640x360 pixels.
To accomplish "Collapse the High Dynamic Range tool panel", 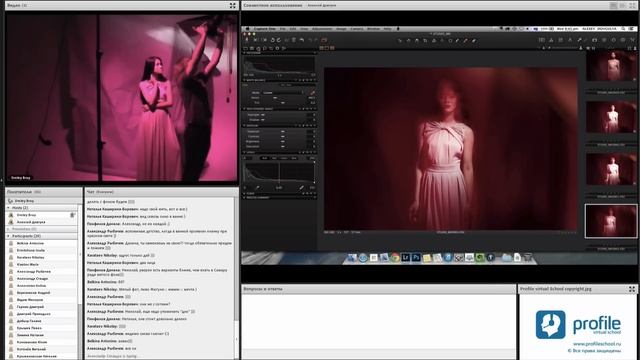I will click(x=245, y=109).
